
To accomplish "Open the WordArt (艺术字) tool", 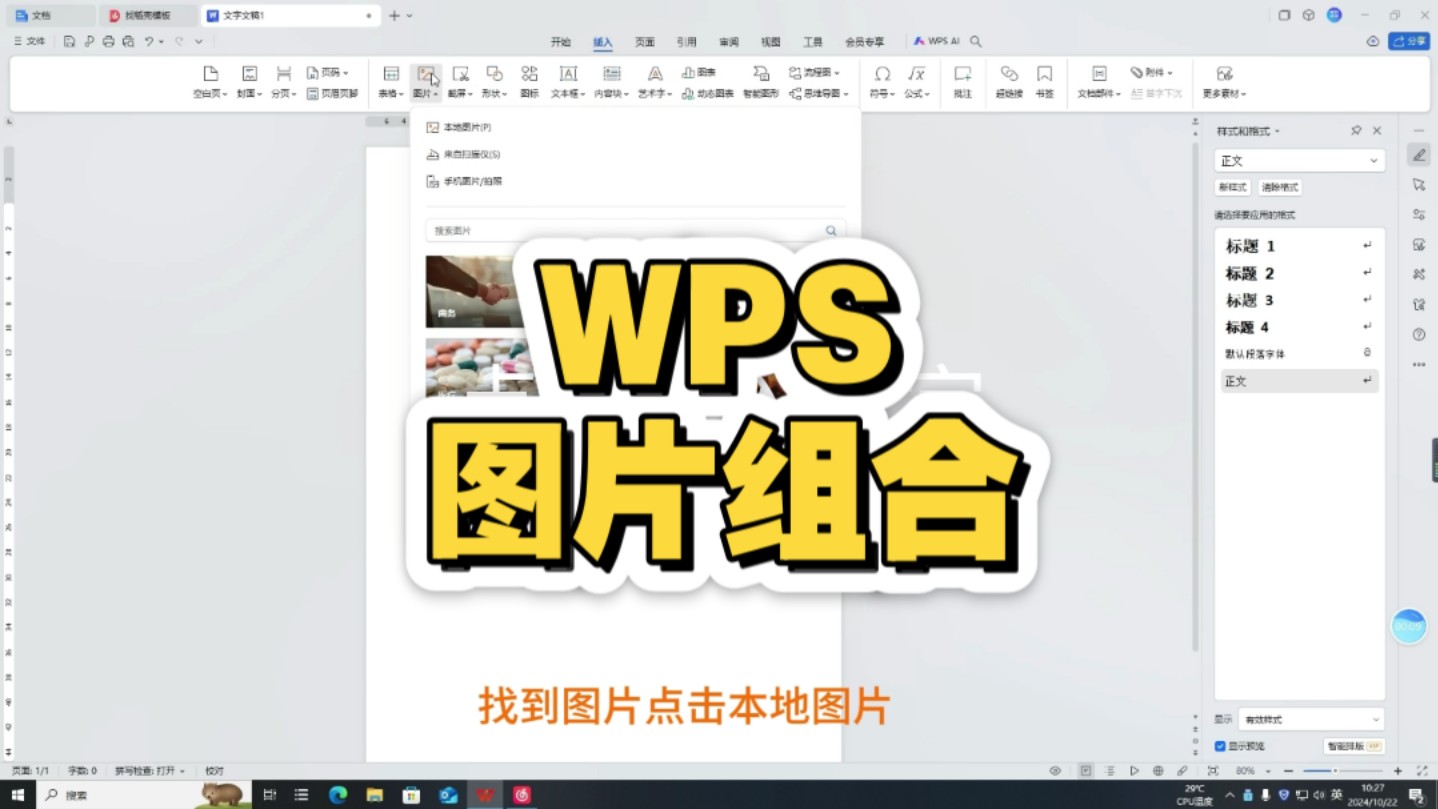I will tap(653, 81).
